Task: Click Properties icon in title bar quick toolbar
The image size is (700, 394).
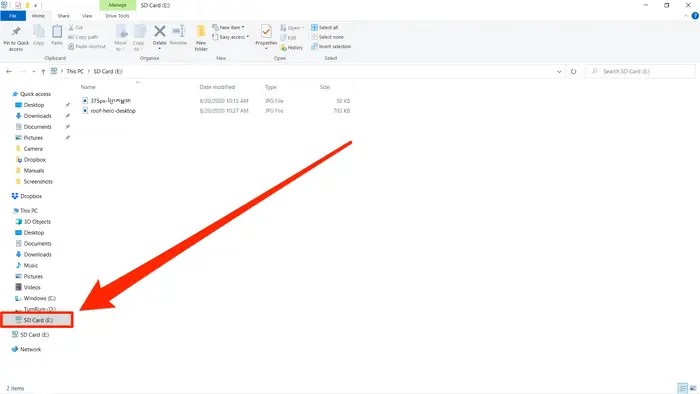Action: pyautogui.click(x=18, y=5)
